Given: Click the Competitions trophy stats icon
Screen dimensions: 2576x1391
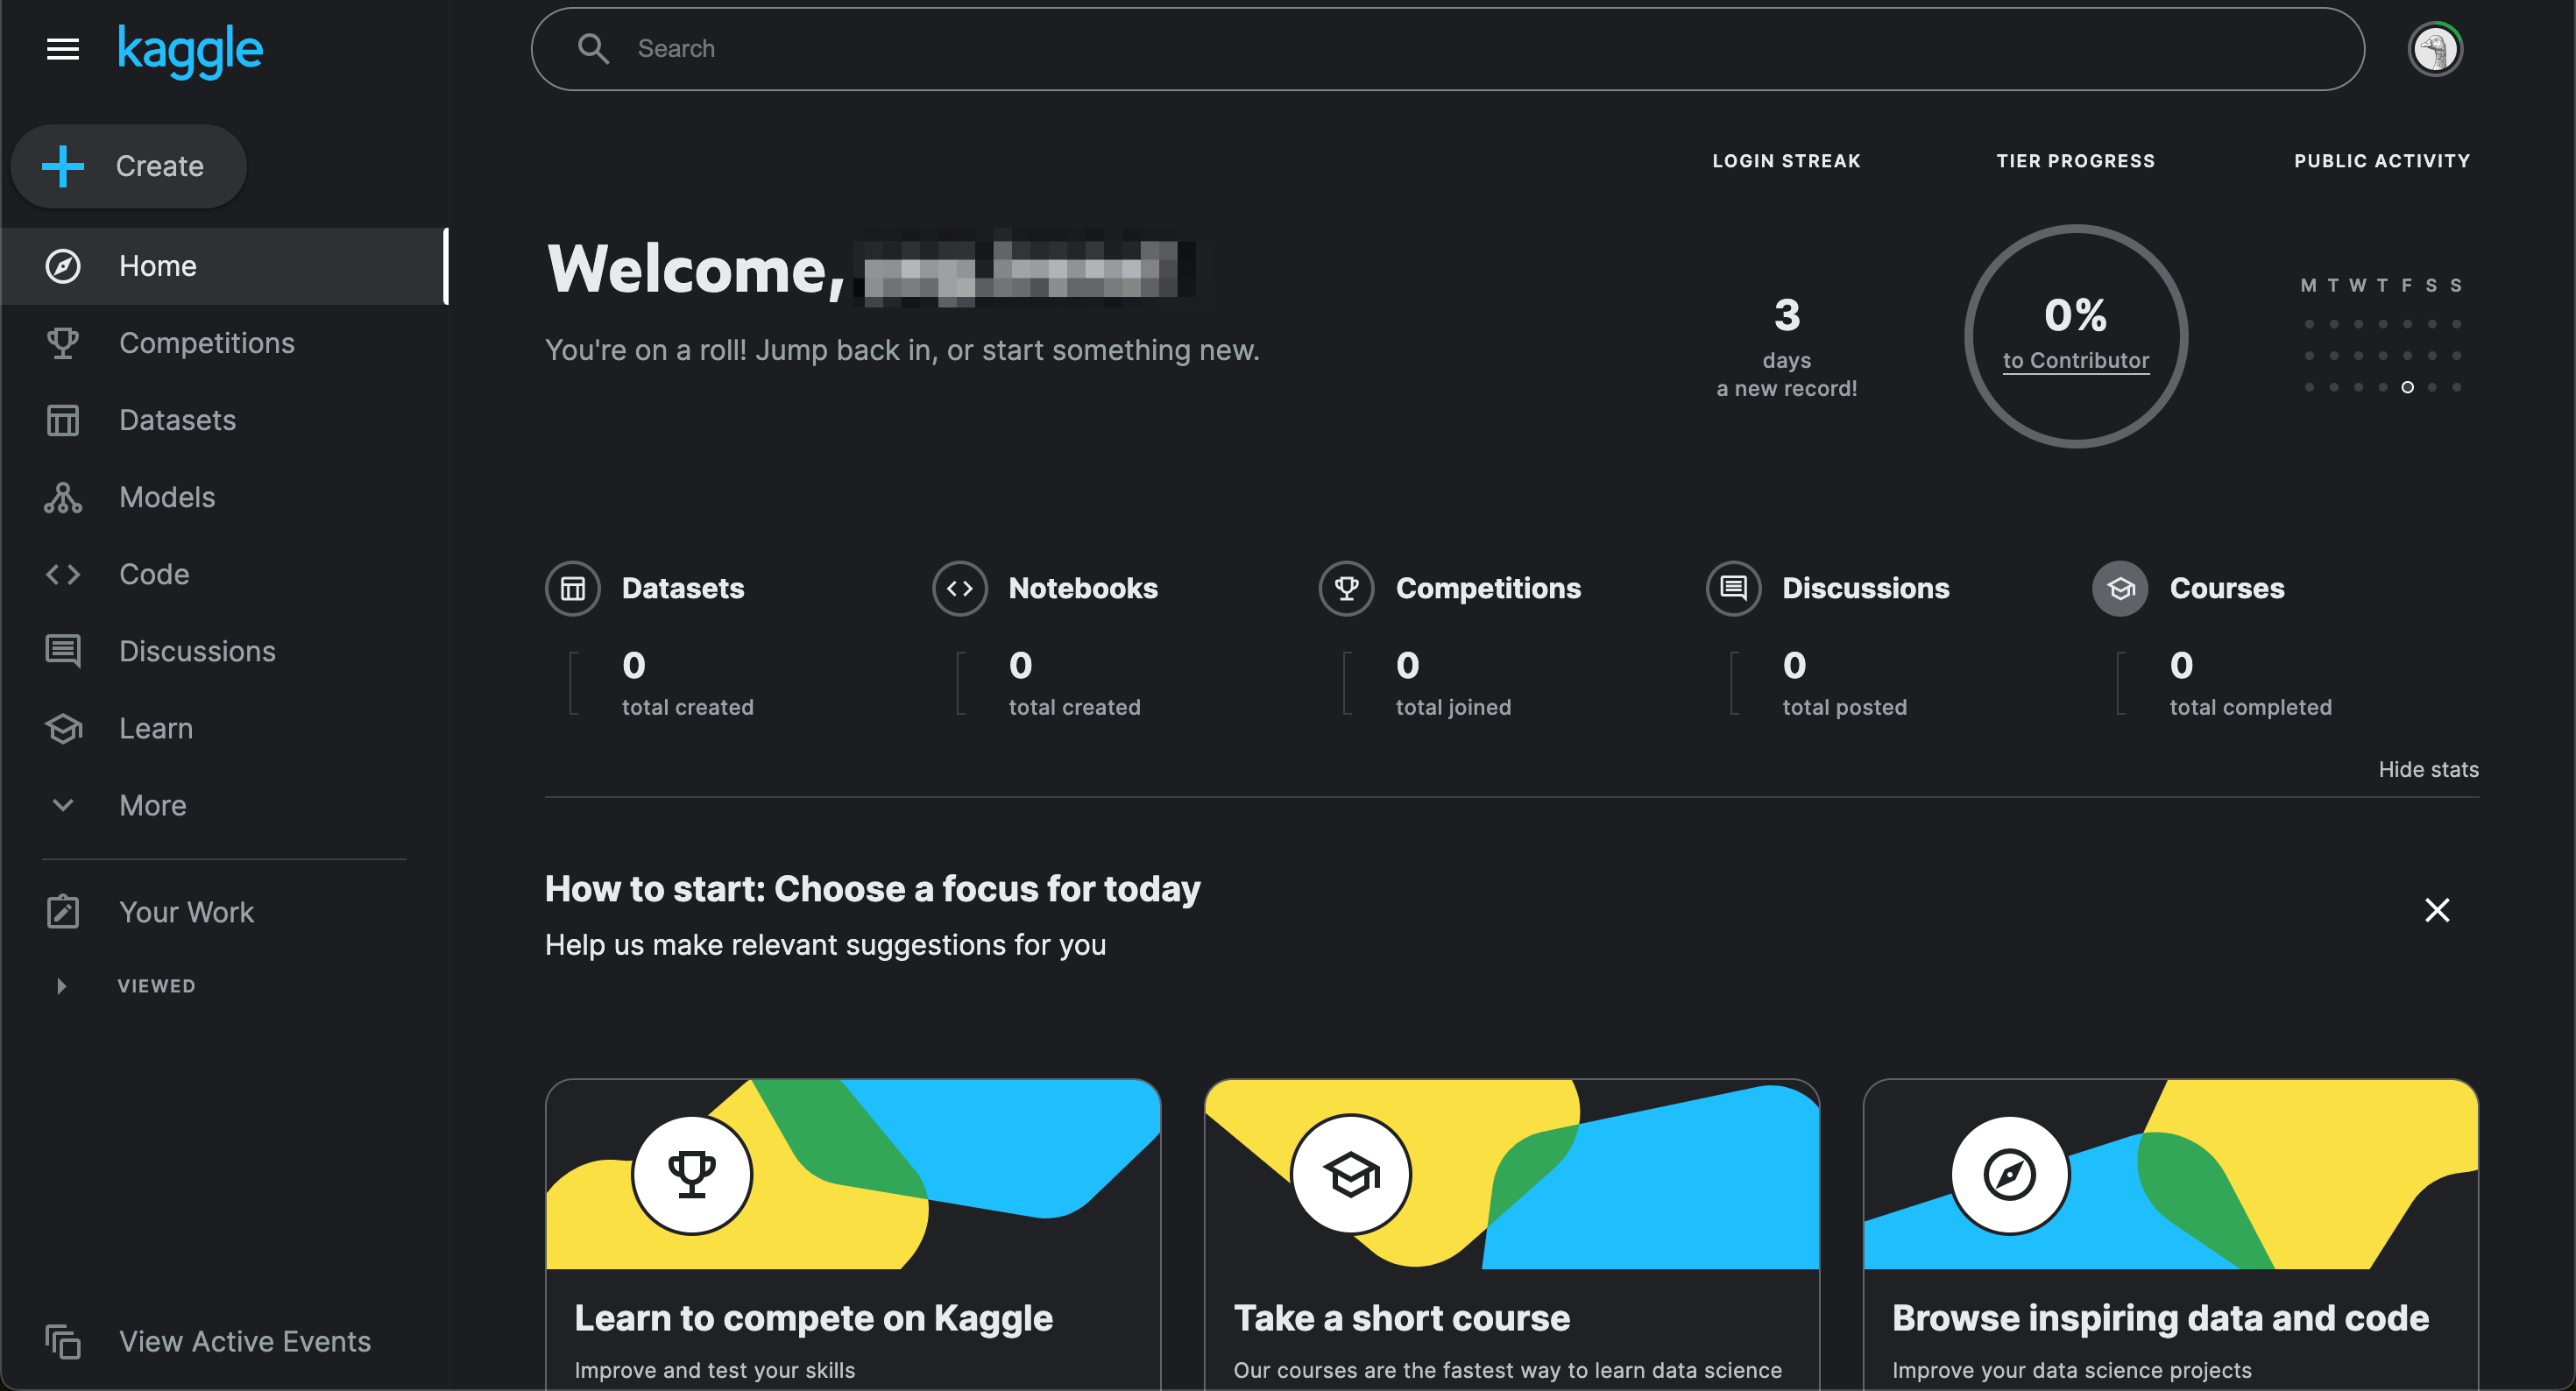Looking at the screenshot, I should (1346, 588).
